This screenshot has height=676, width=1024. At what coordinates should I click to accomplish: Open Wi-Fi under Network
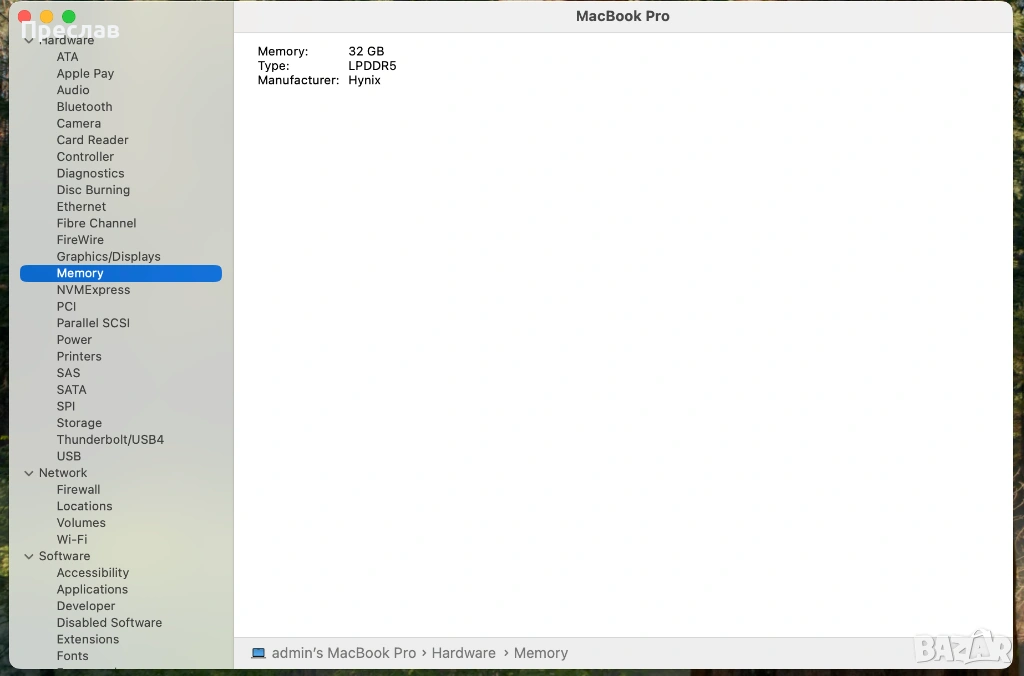point(71,539)
